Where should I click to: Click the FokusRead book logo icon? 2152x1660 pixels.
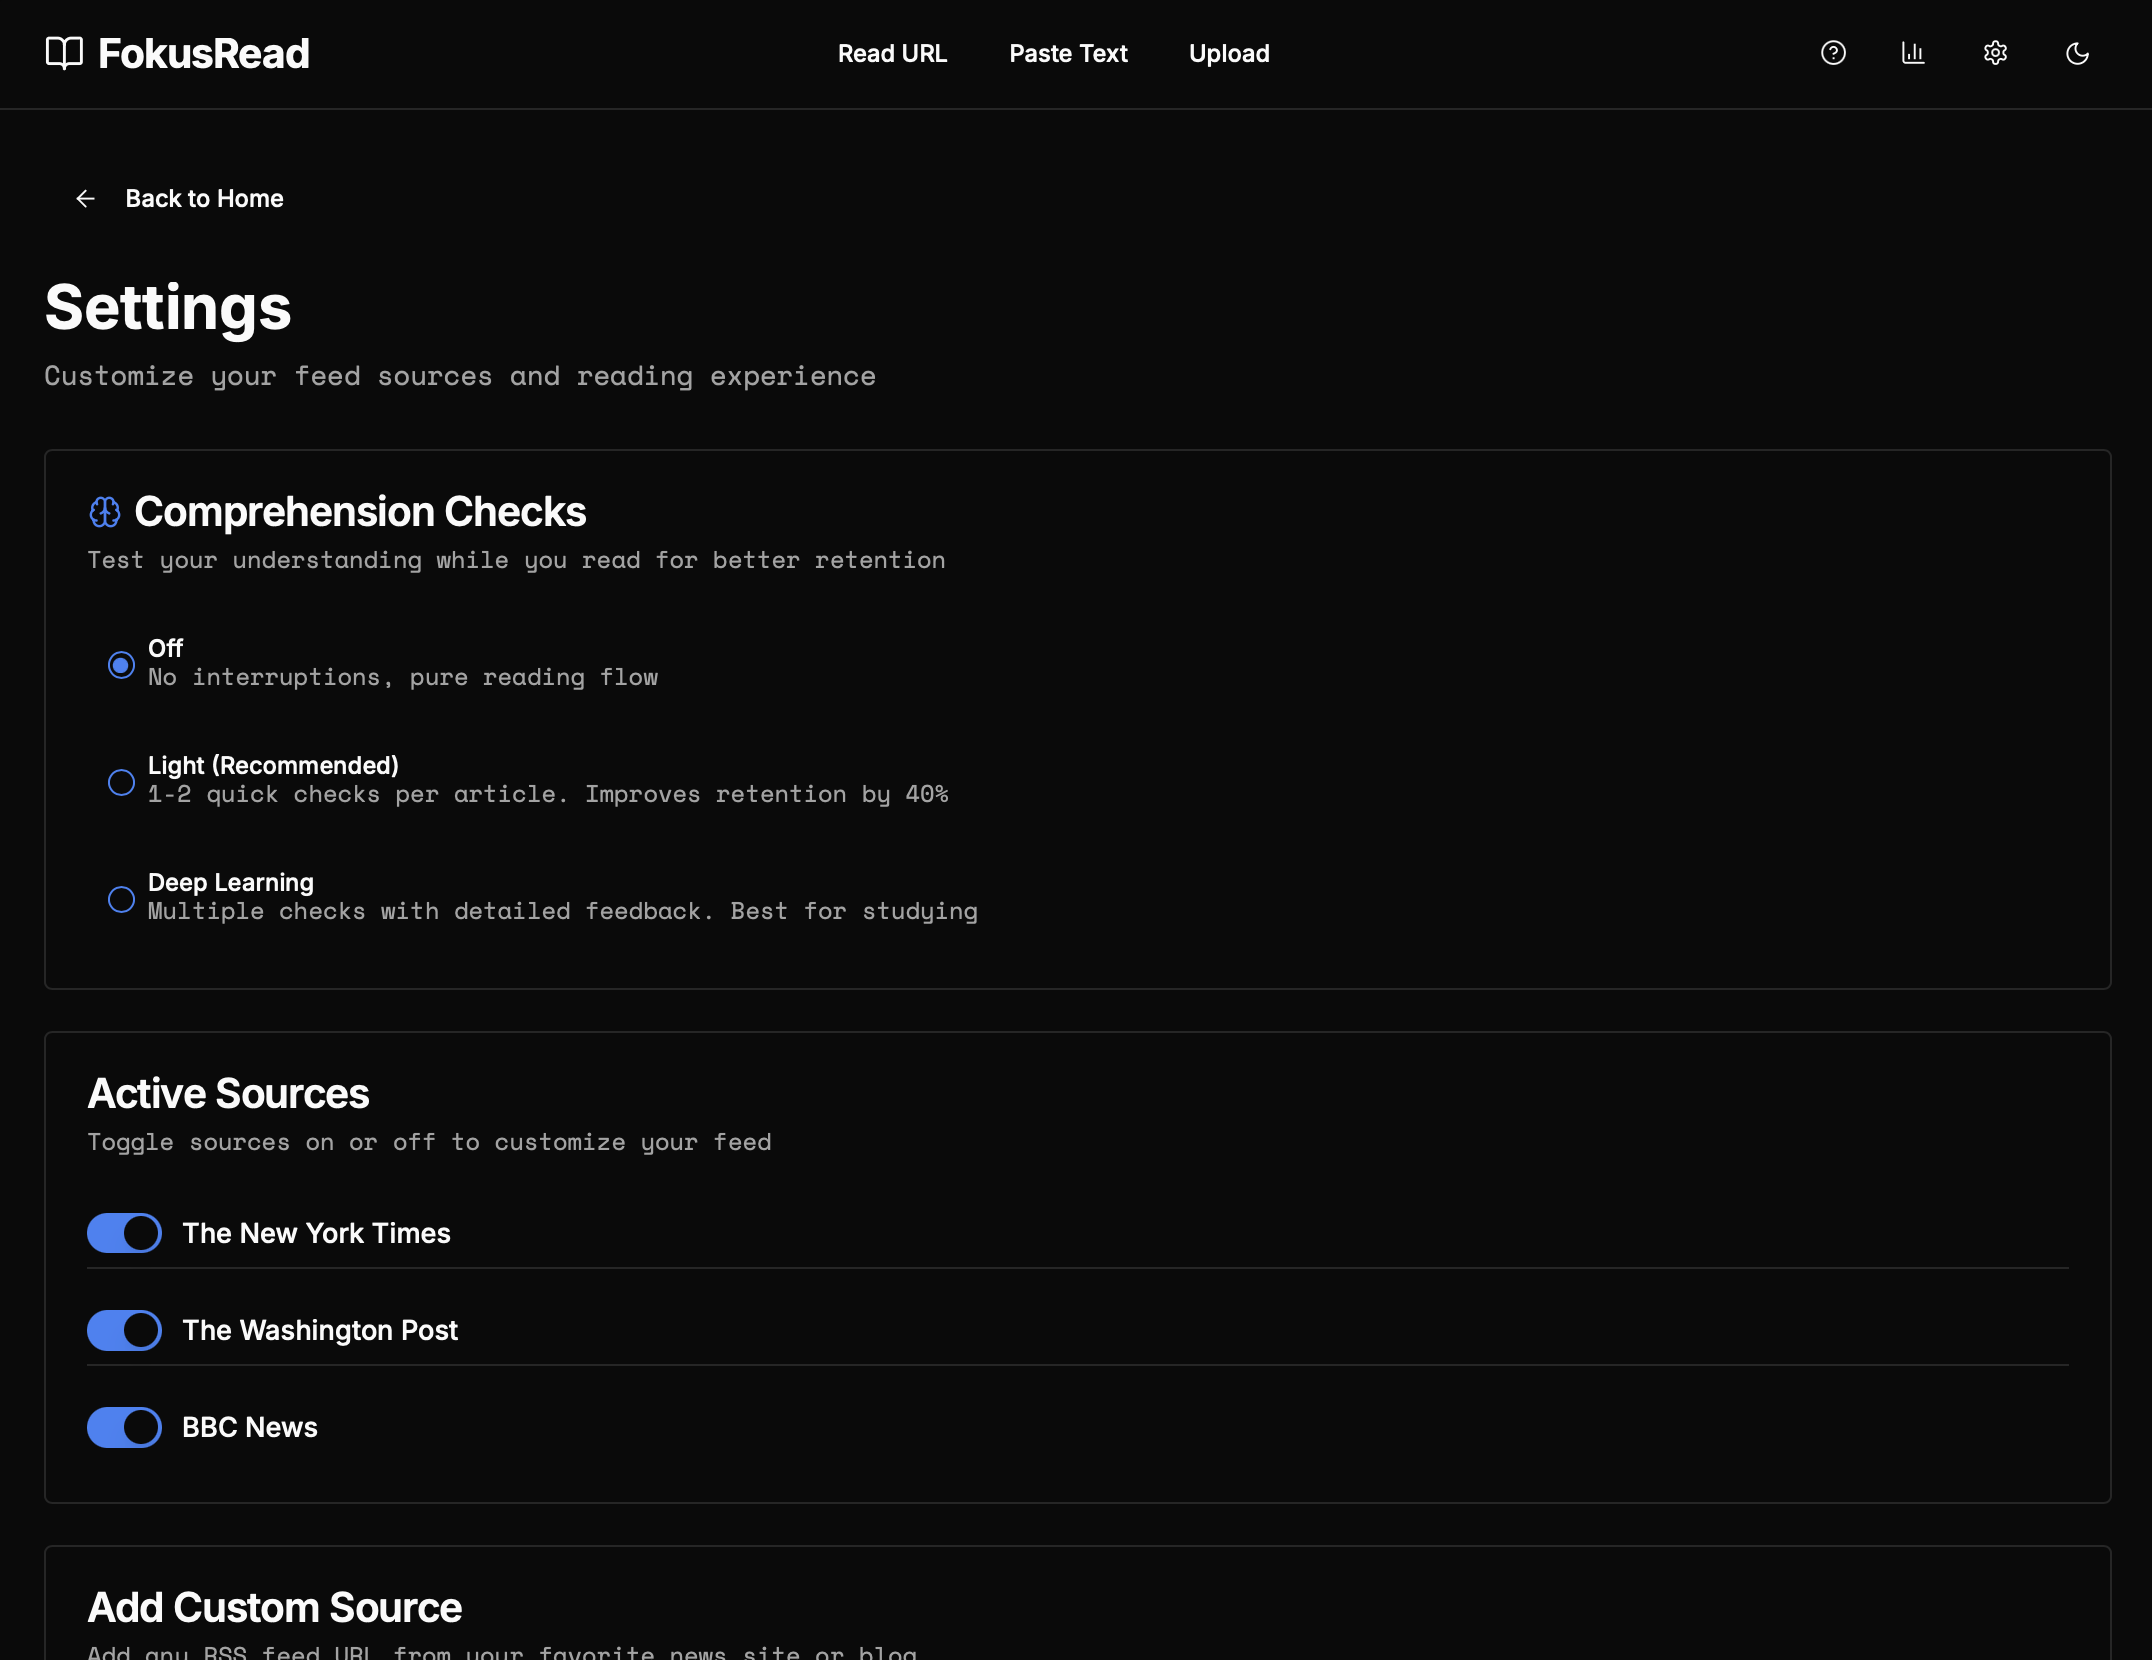(x=63, y=52)
